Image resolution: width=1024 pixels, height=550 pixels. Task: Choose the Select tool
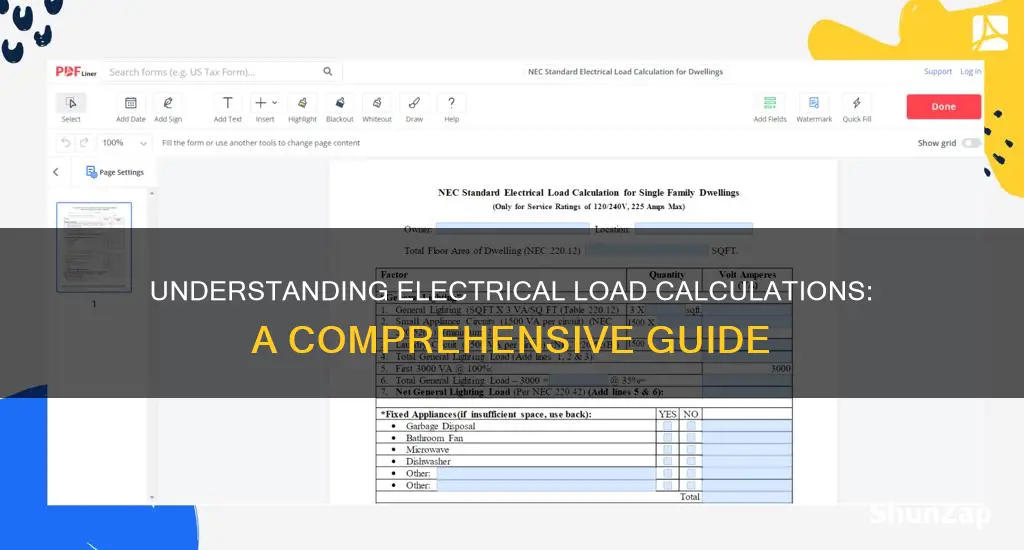[x=71, y=108]
